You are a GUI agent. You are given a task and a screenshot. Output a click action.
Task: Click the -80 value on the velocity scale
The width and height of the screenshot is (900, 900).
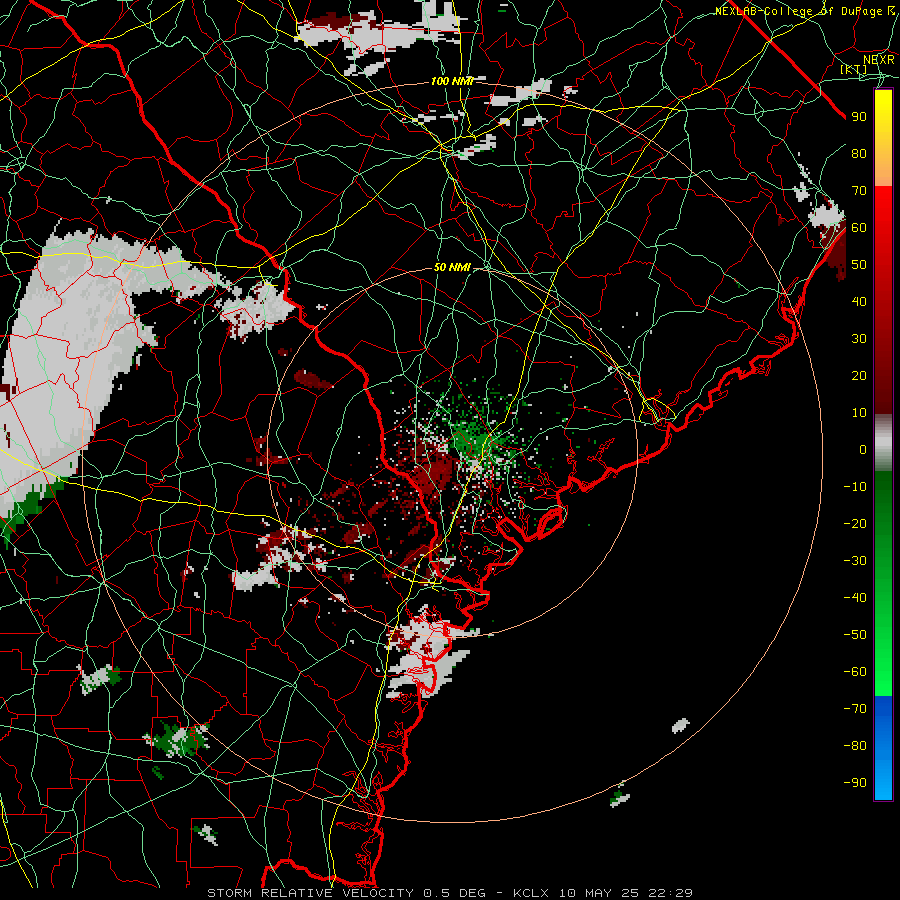pyautogui.click(x=855, y=746)
